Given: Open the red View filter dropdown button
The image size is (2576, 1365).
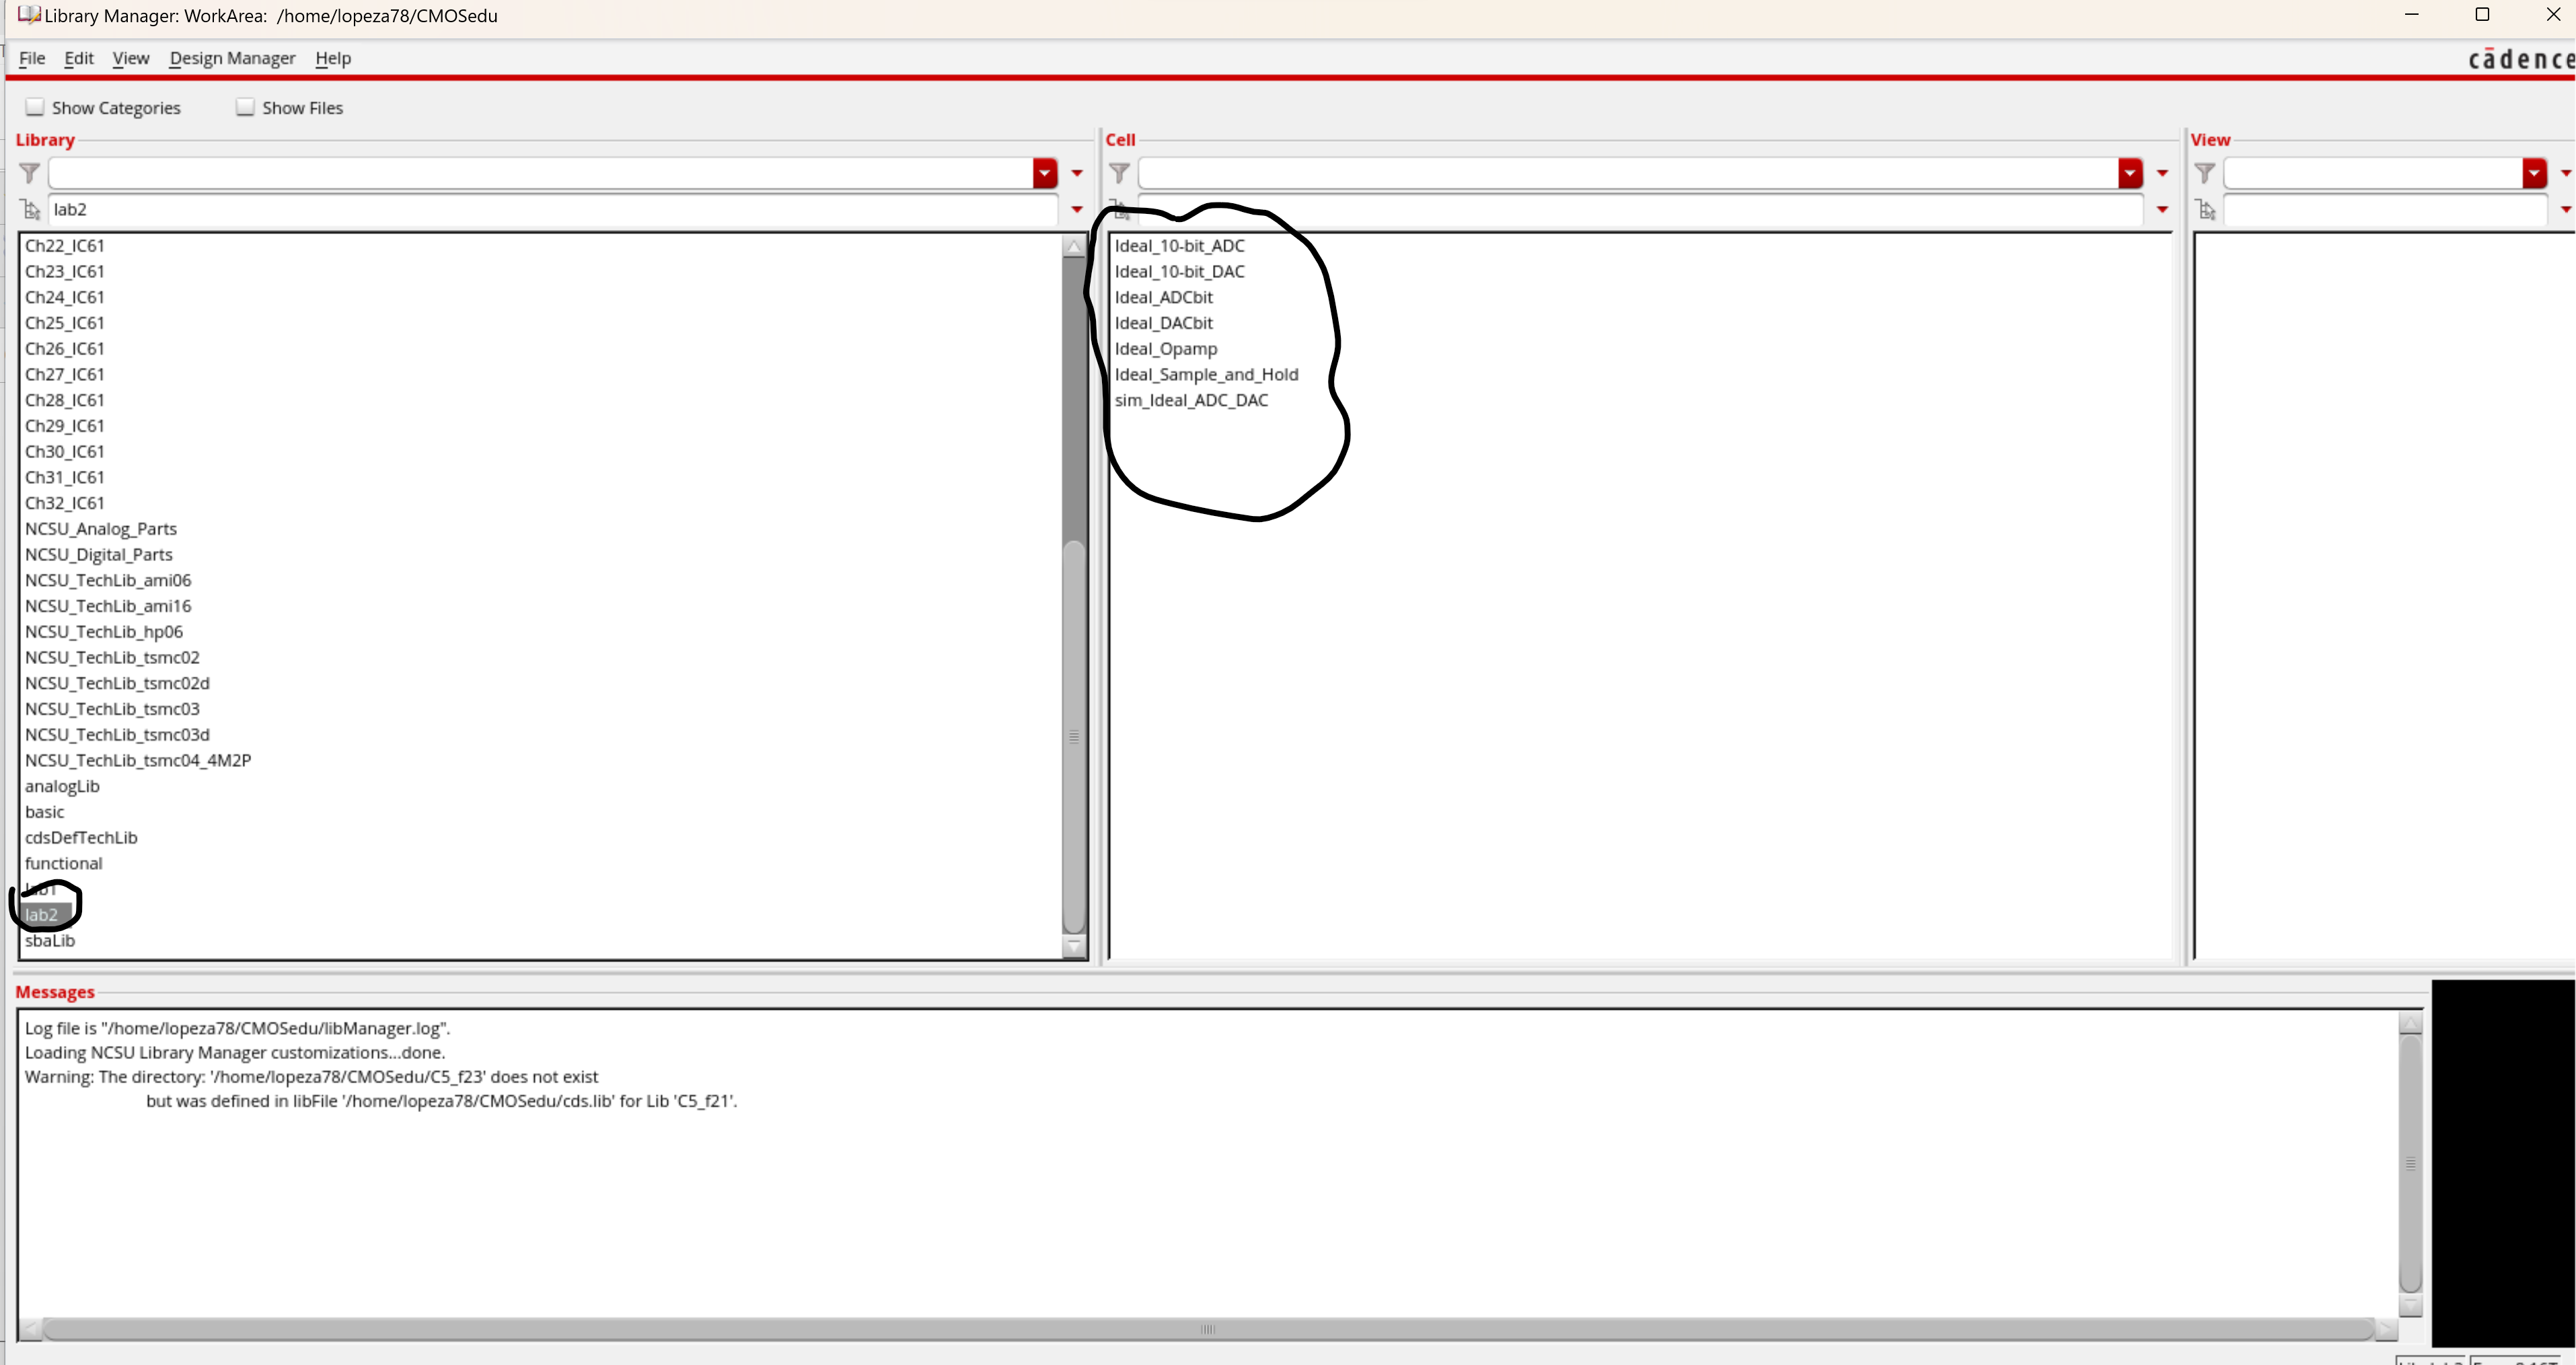Looking at the screenshot, I should (x=2534, y=173).
